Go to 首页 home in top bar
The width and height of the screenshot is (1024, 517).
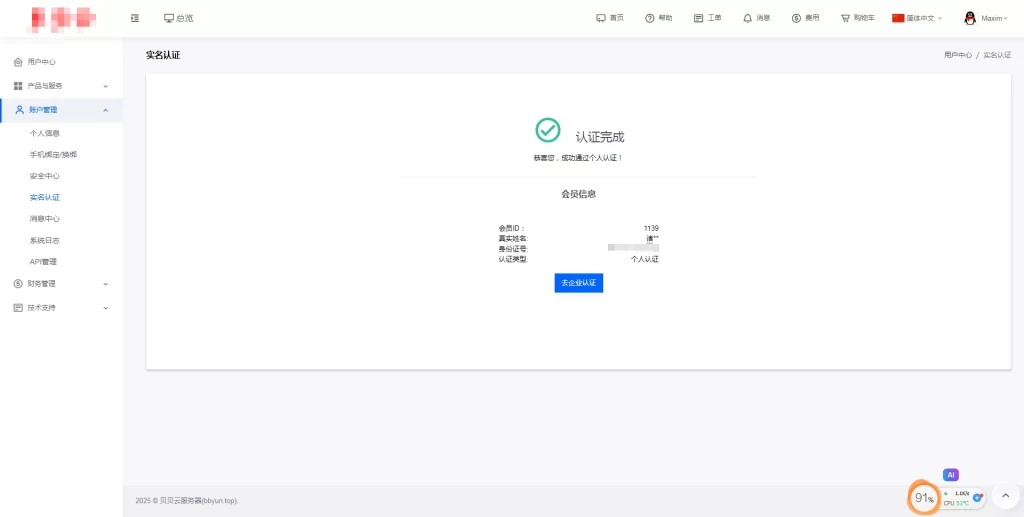tap(610, 18)
